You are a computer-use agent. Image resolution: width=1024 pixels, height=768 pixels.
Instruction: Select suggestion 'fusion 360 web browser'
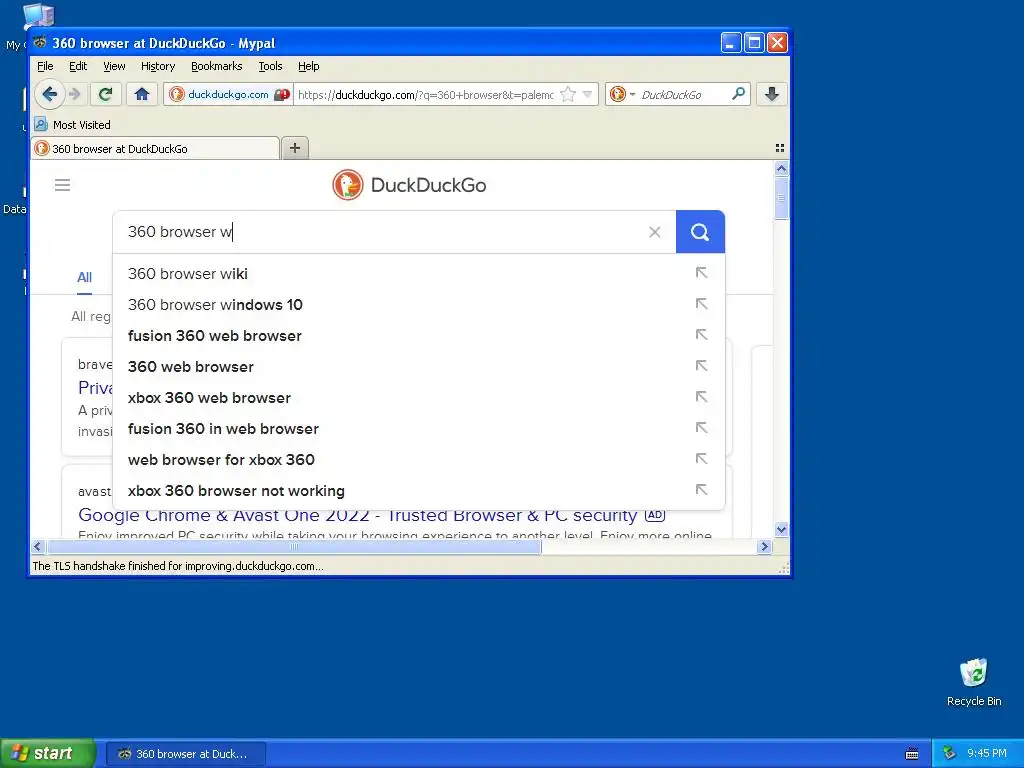[x=419, y=336]
